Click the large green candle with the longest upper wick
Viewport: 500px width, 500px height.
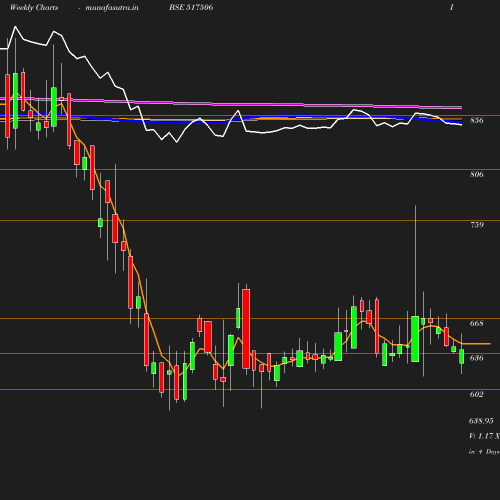point(415,339)
